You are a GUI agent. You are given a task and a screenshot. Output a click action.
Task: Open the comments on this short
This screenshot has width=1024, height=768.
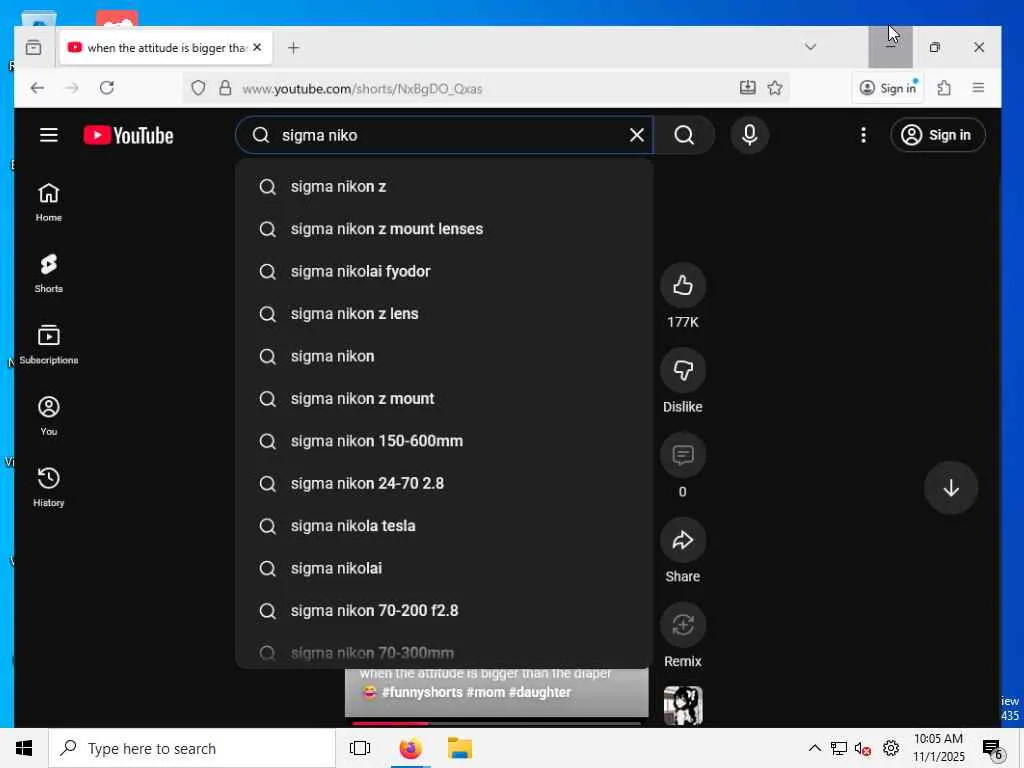pyautogui.click(x=683, y=455)
